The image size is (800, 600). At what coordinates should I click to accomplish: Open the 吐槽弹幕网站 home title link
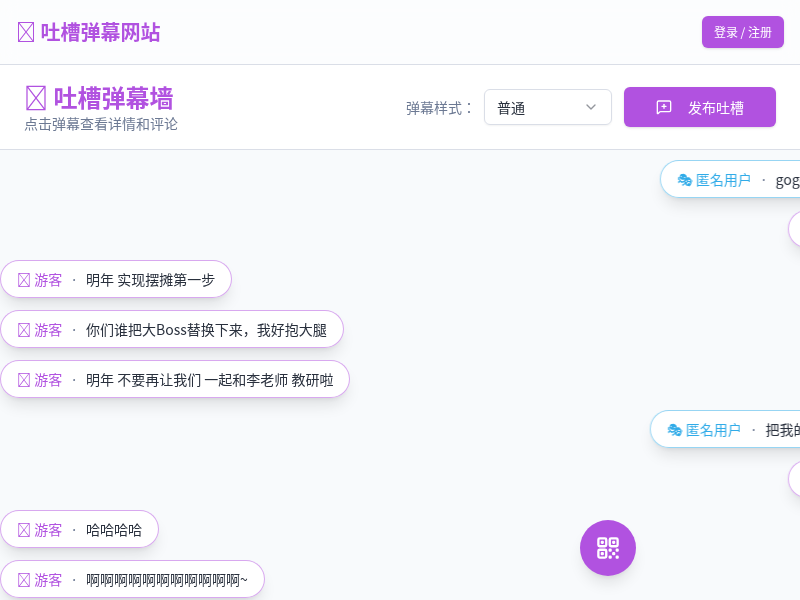click(x=100, y=32)
